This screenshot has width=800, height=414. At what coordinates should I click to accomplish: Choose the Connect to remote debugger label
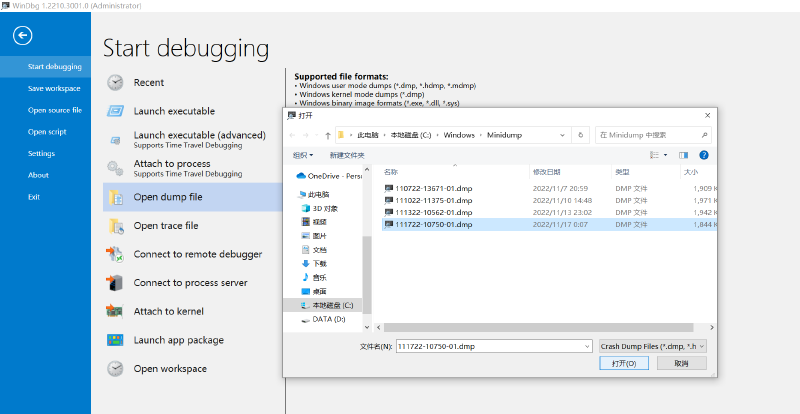198,254
